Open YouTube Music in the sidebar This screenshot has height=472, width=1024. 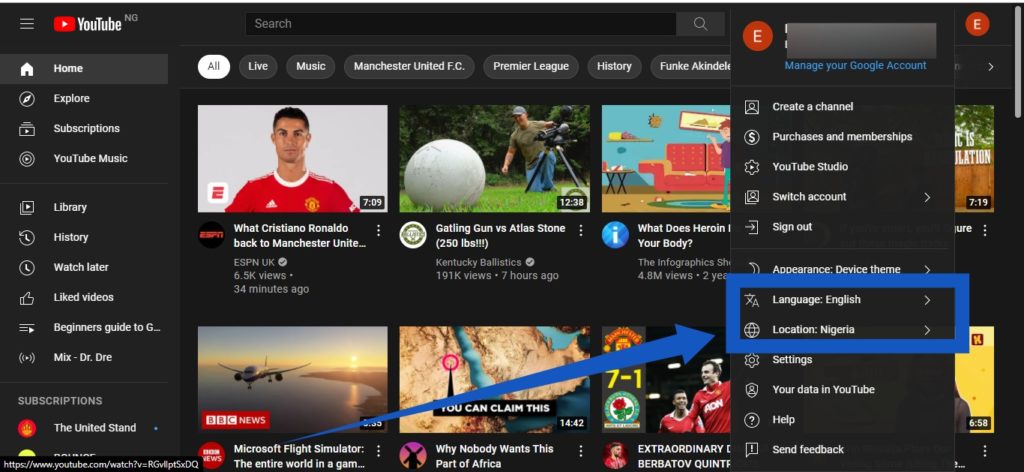[84, 159]
